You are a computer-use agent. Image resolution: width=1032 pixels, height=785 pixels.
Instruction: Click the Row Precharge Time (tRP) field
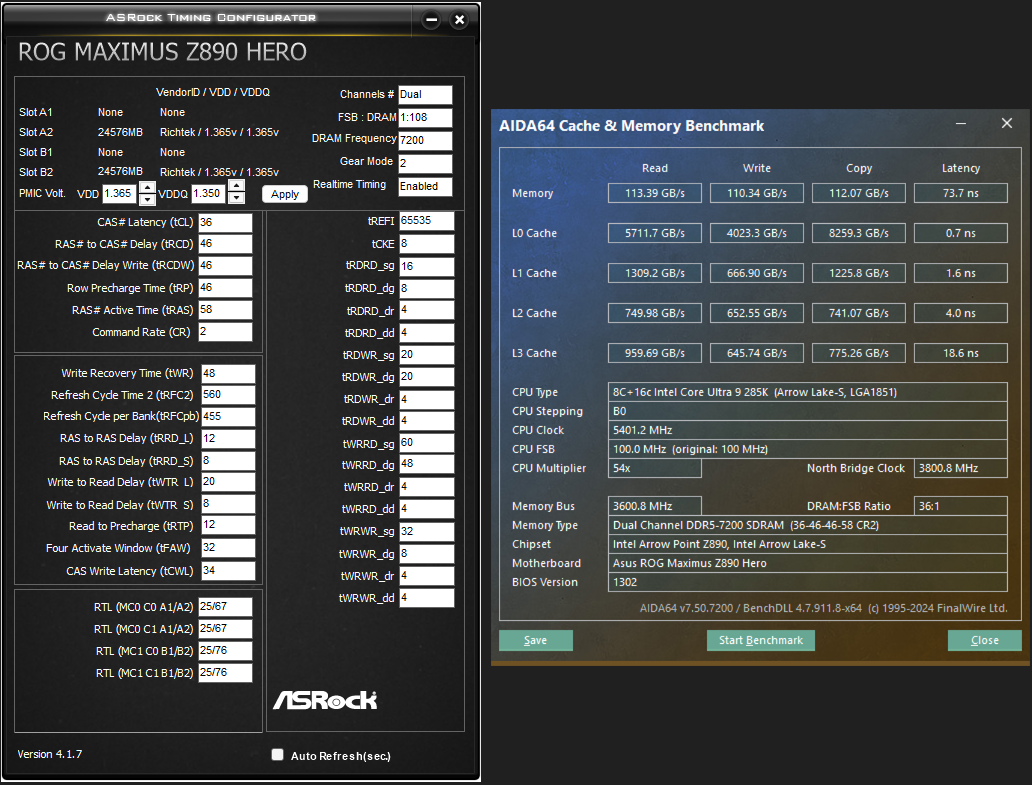(225, 288)
